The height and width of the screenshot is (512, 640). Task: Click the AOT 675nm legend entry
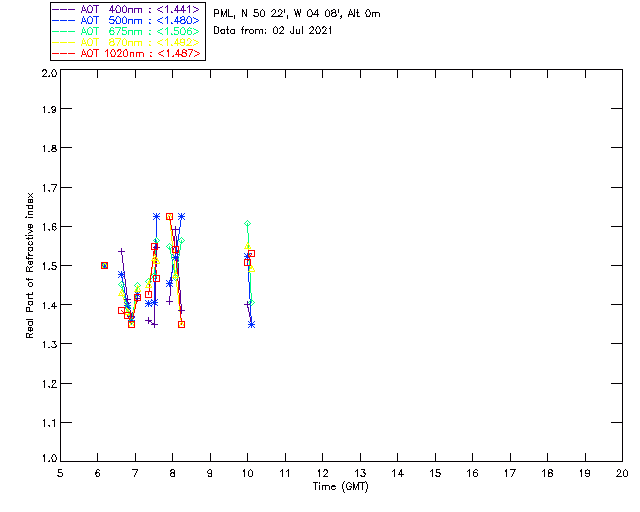[126, 31]
